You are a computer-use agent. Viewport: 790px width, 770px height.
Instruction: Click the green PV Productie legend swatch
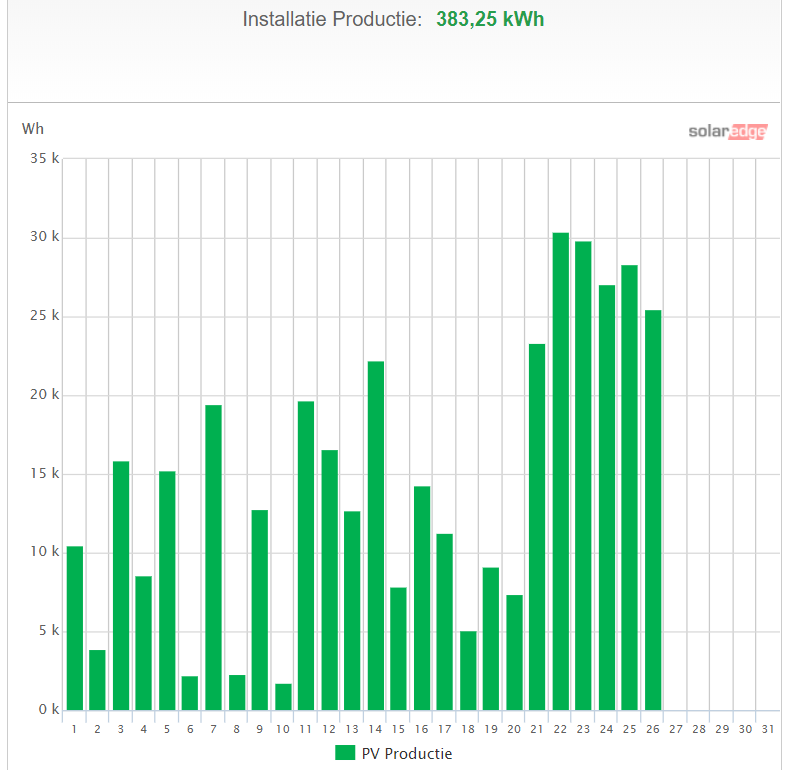[x=345, y=753]
